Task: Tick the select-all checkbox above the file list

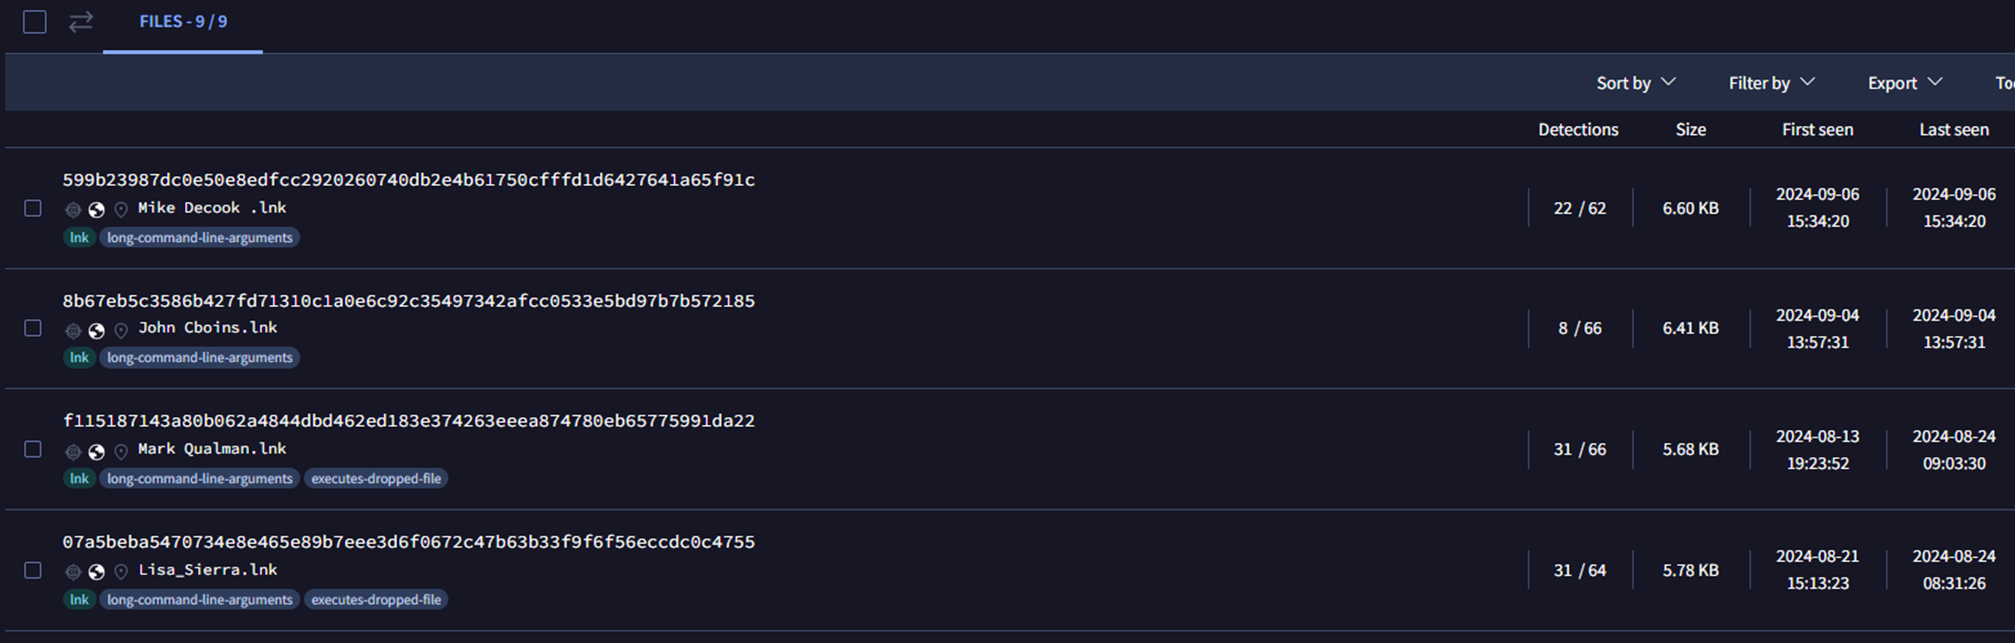Action: [35, 22]
